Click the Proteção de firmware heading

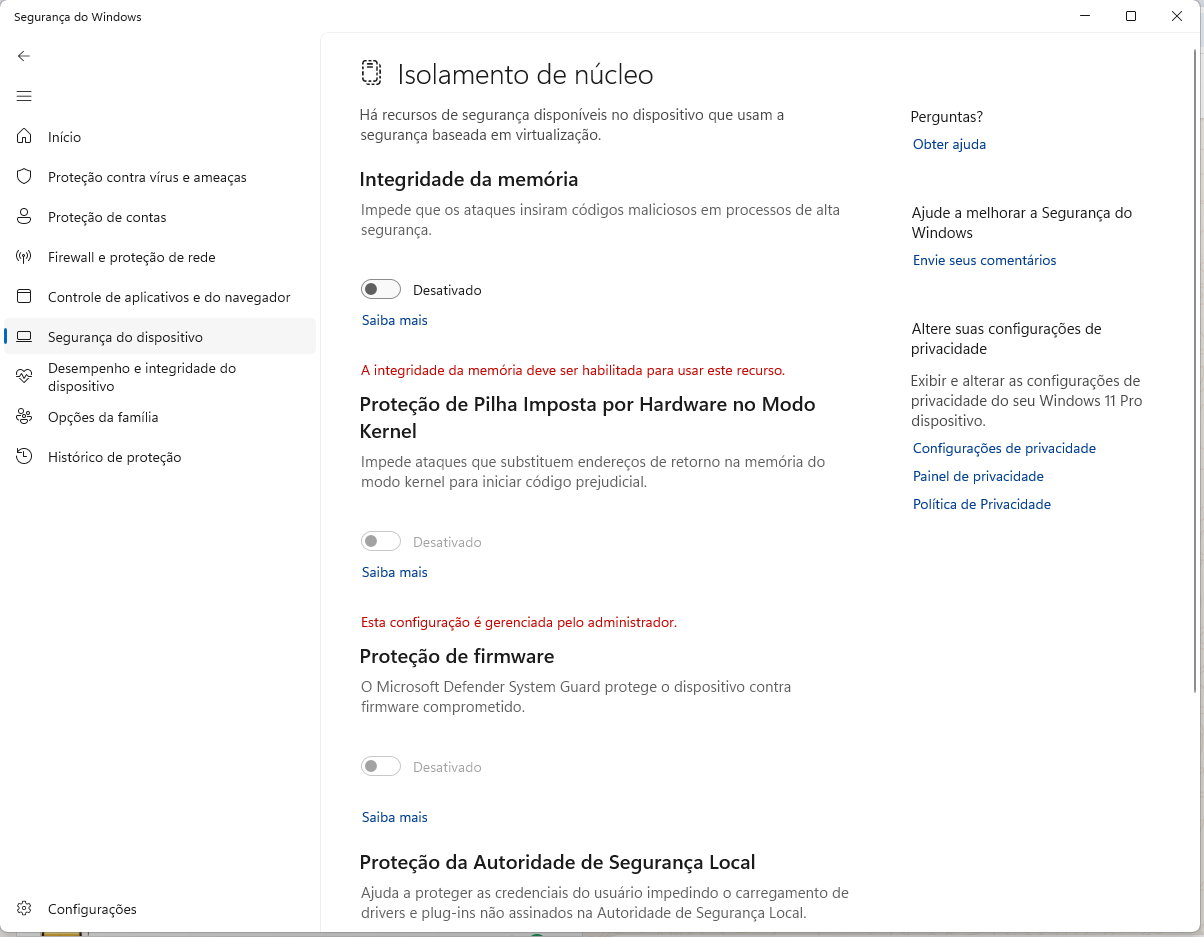point(457,656)
